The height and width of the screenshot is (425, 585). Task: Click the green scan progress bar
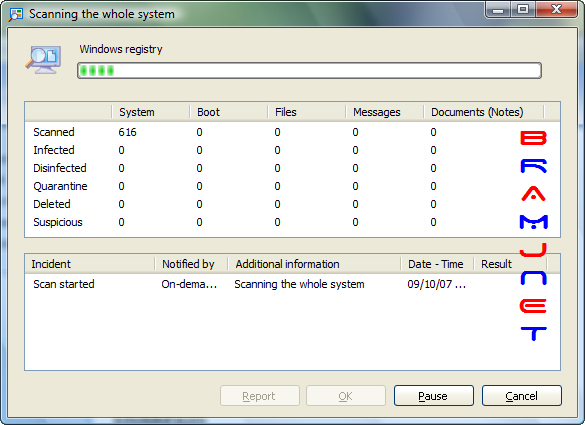click(x=309, y=71)
